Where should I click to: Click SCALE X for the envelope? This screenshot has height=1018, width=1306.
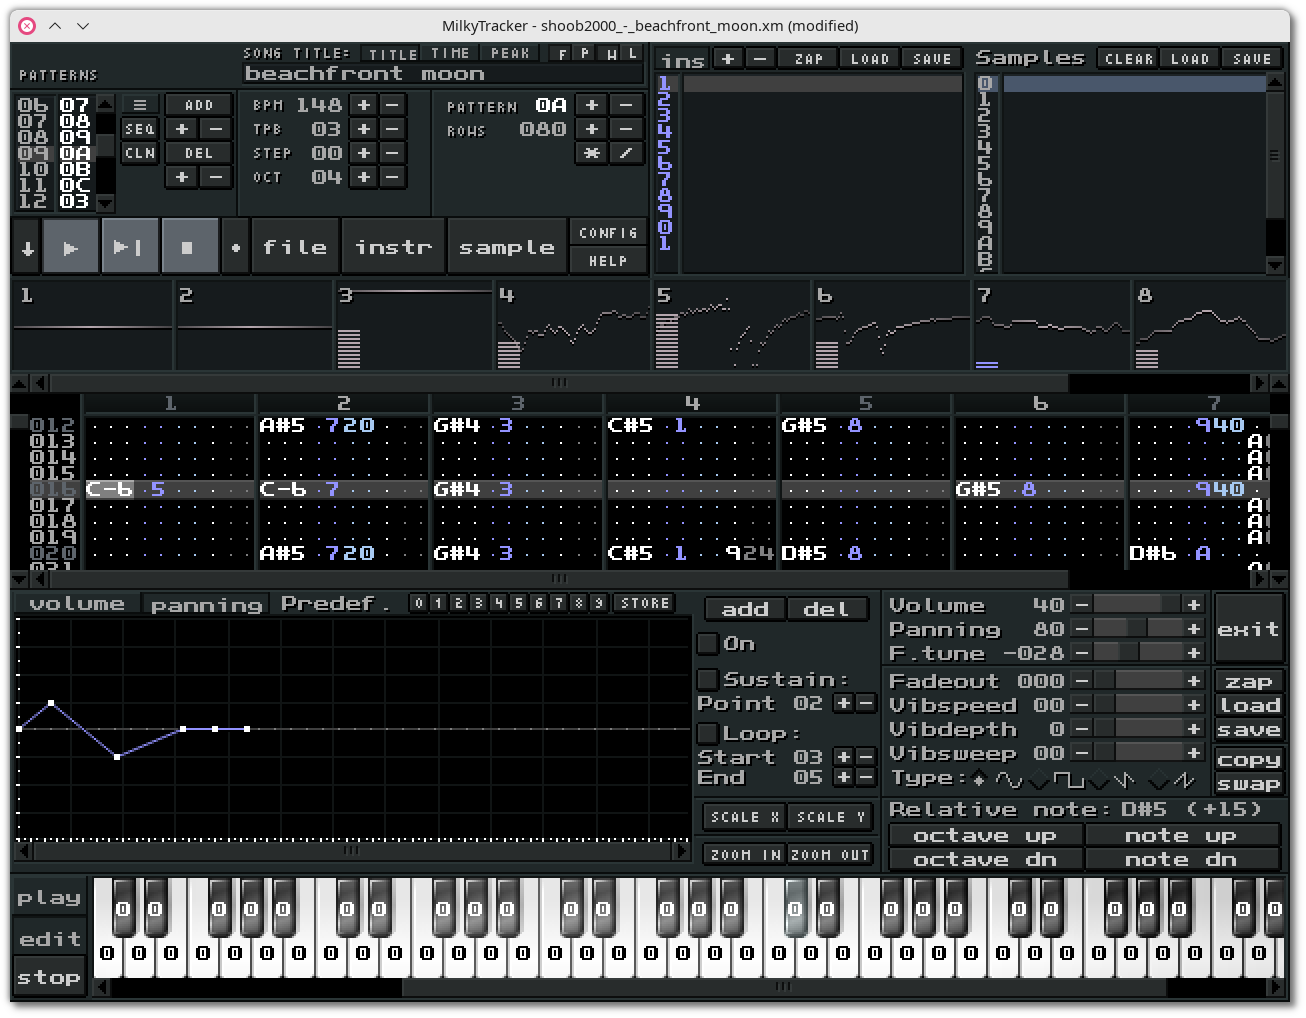(745, 817)
